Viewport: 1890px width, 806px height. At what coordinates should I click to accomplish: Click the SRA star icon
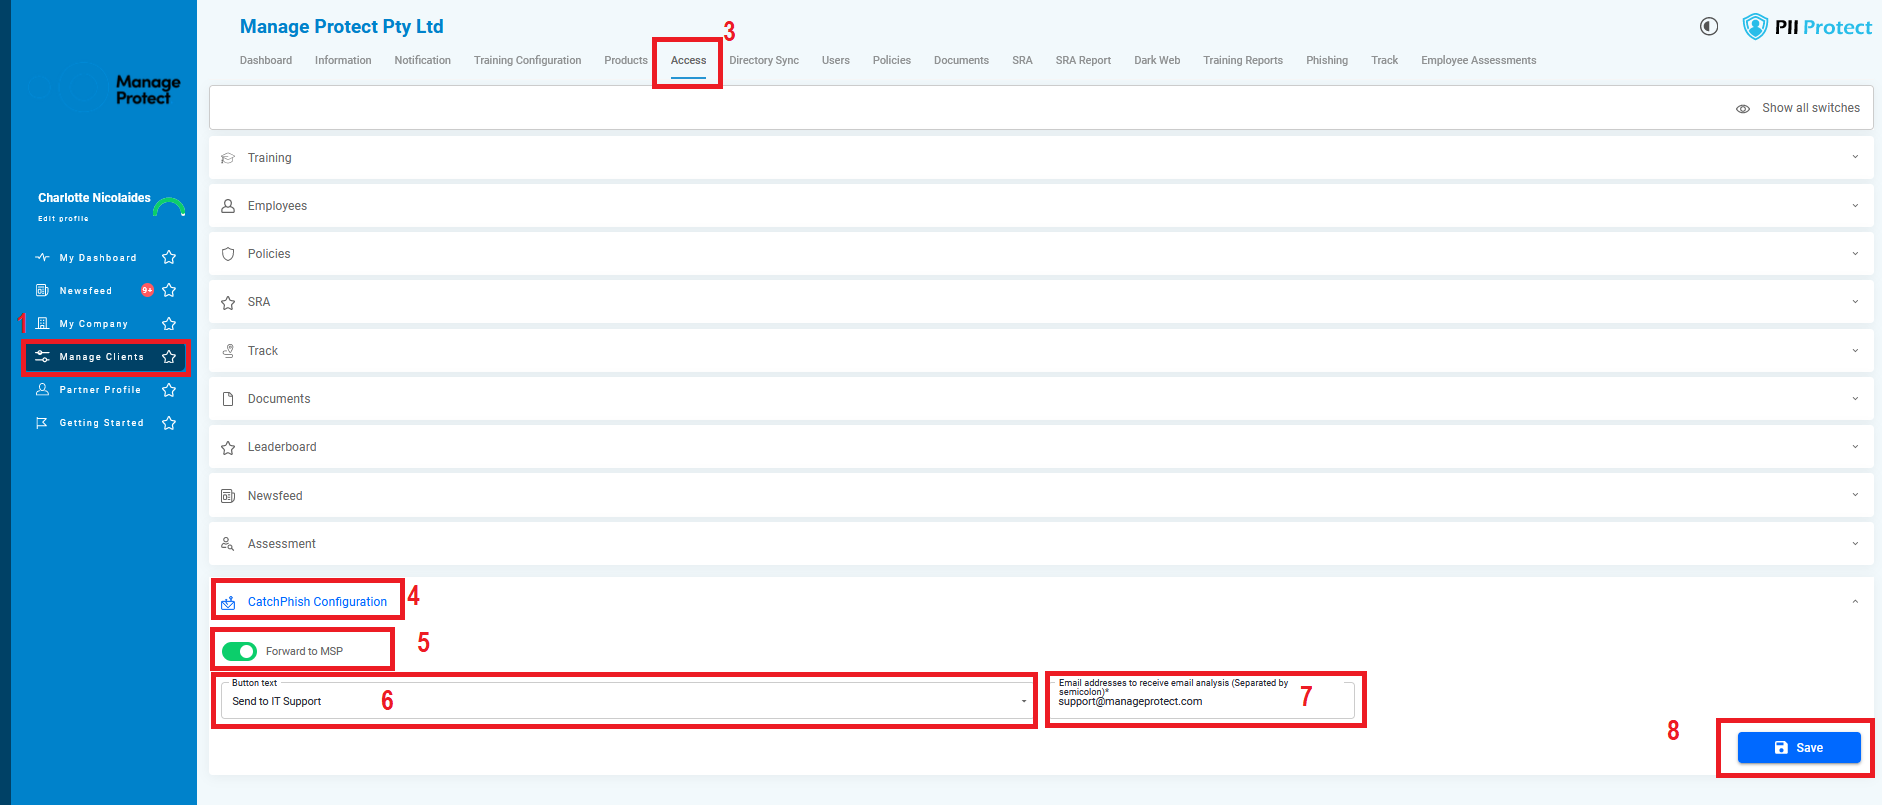(x=228, y=302)
